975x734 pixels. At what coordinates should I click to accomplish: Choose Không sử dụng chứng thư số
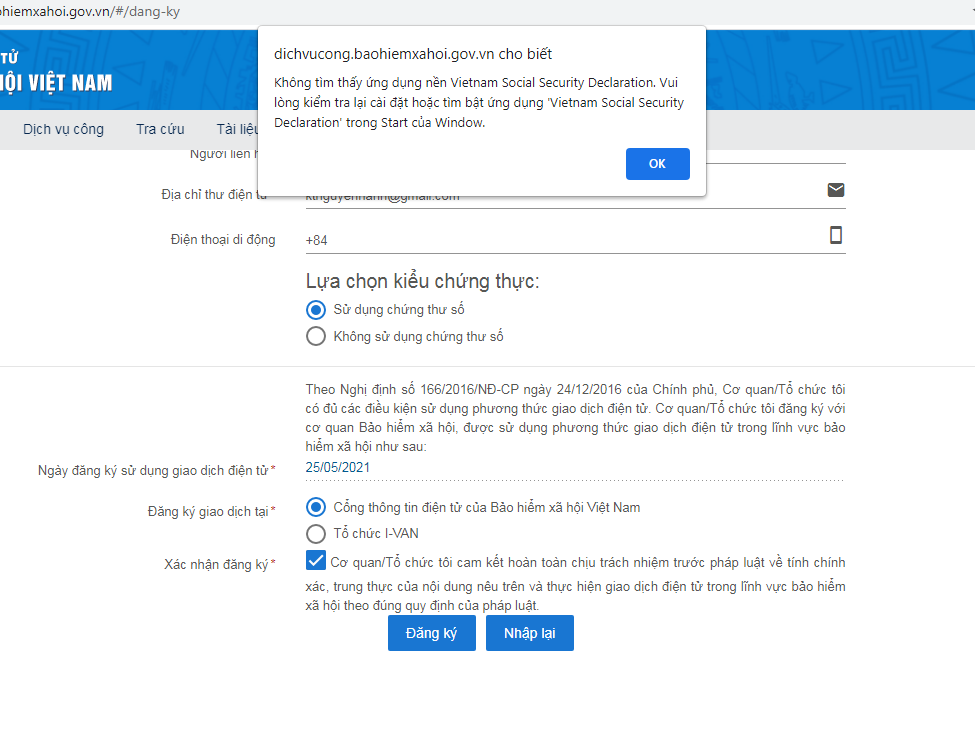(316, 337)
